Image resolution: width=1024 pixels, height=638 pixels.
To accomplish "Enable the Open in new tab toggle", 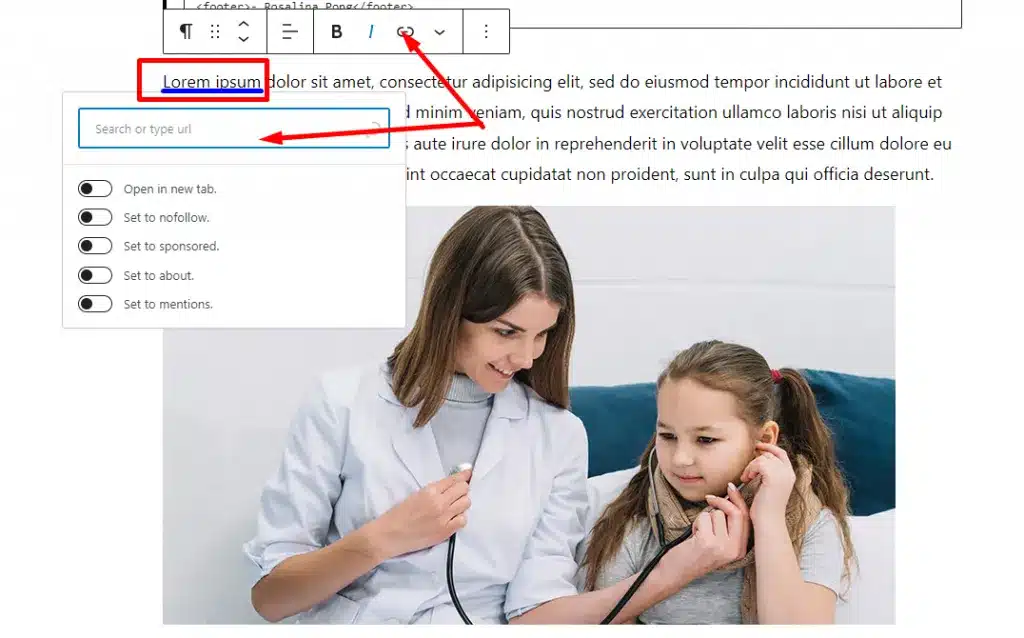I will (95, 188).
